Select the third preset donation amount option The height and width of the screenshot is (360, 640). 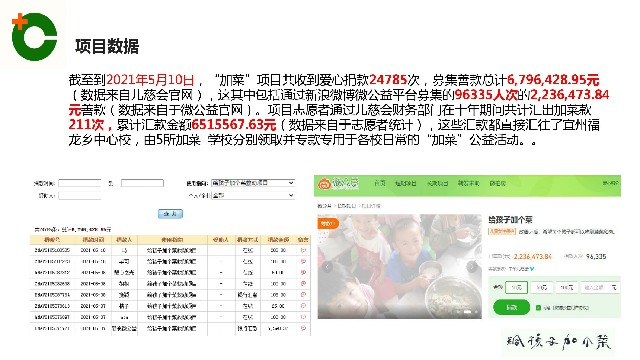click(566, 288)
